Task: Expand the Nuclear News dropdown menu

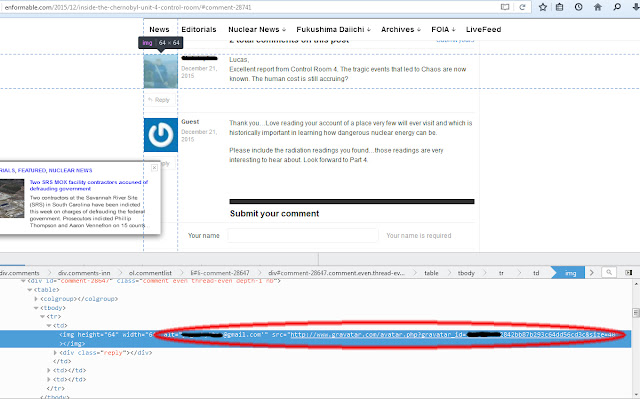Action: tap(257, 29)
